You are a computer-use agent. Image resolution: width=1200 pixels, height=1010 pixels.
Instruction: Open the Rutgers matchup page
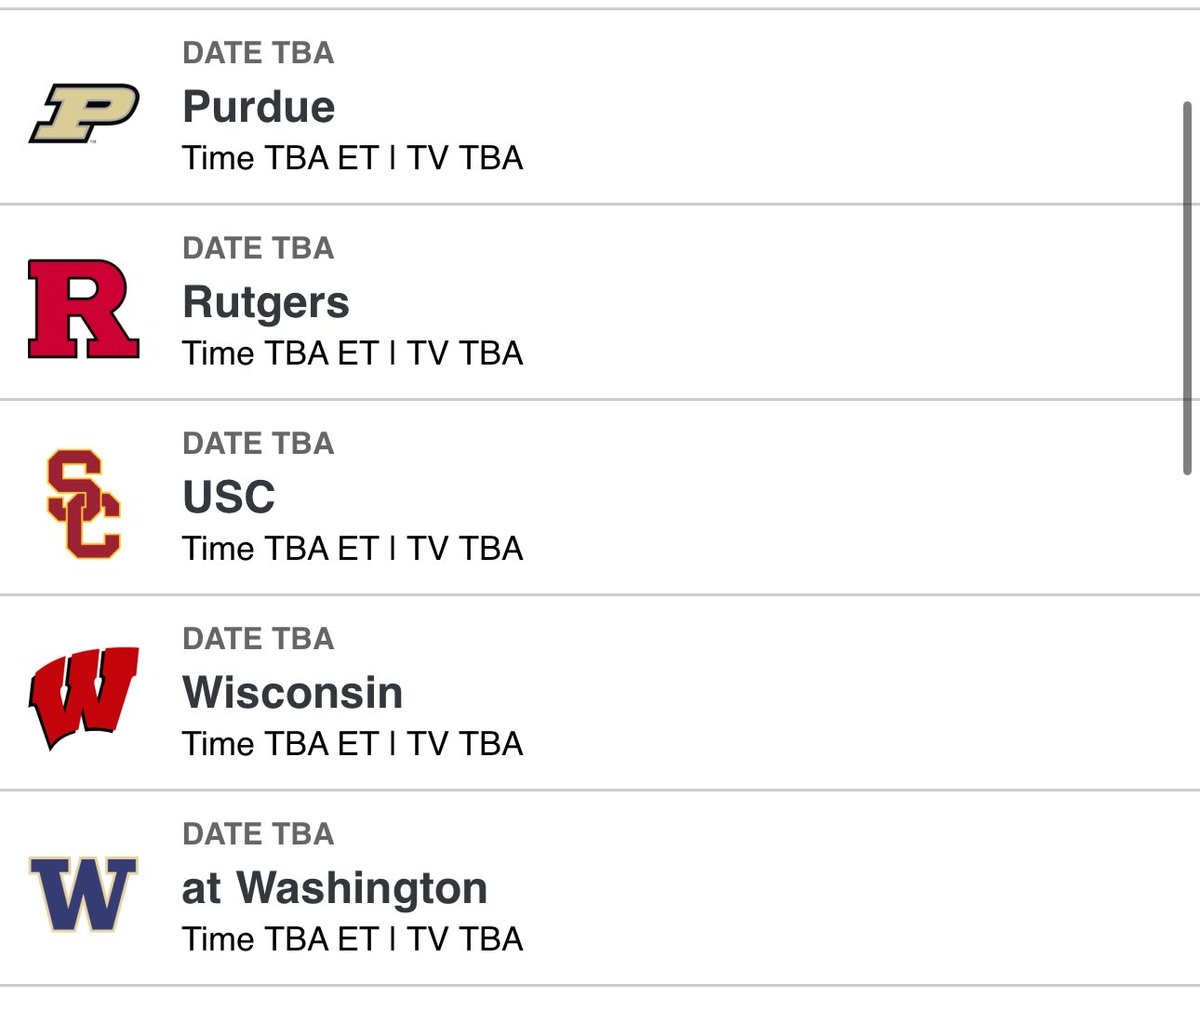point(265,302)
